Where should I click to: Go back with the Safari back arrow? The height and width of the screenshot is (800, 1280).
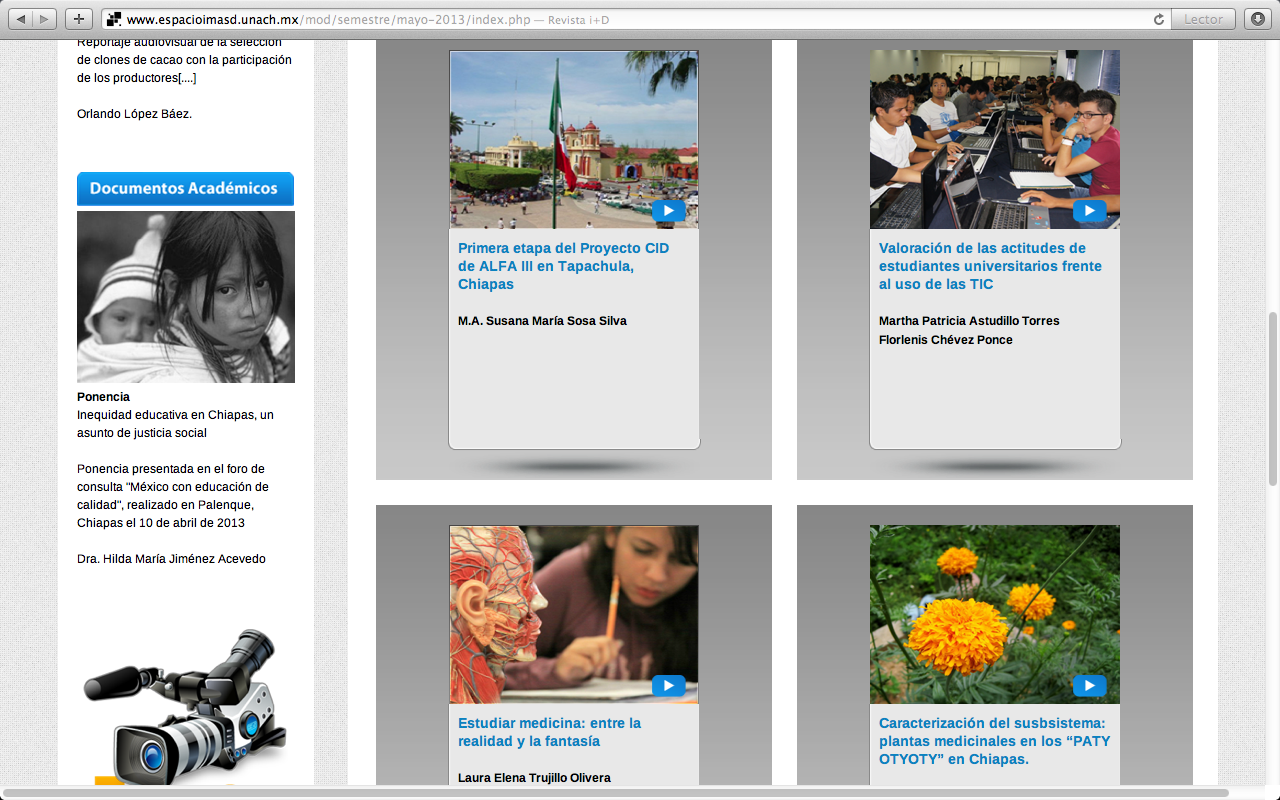21,19
